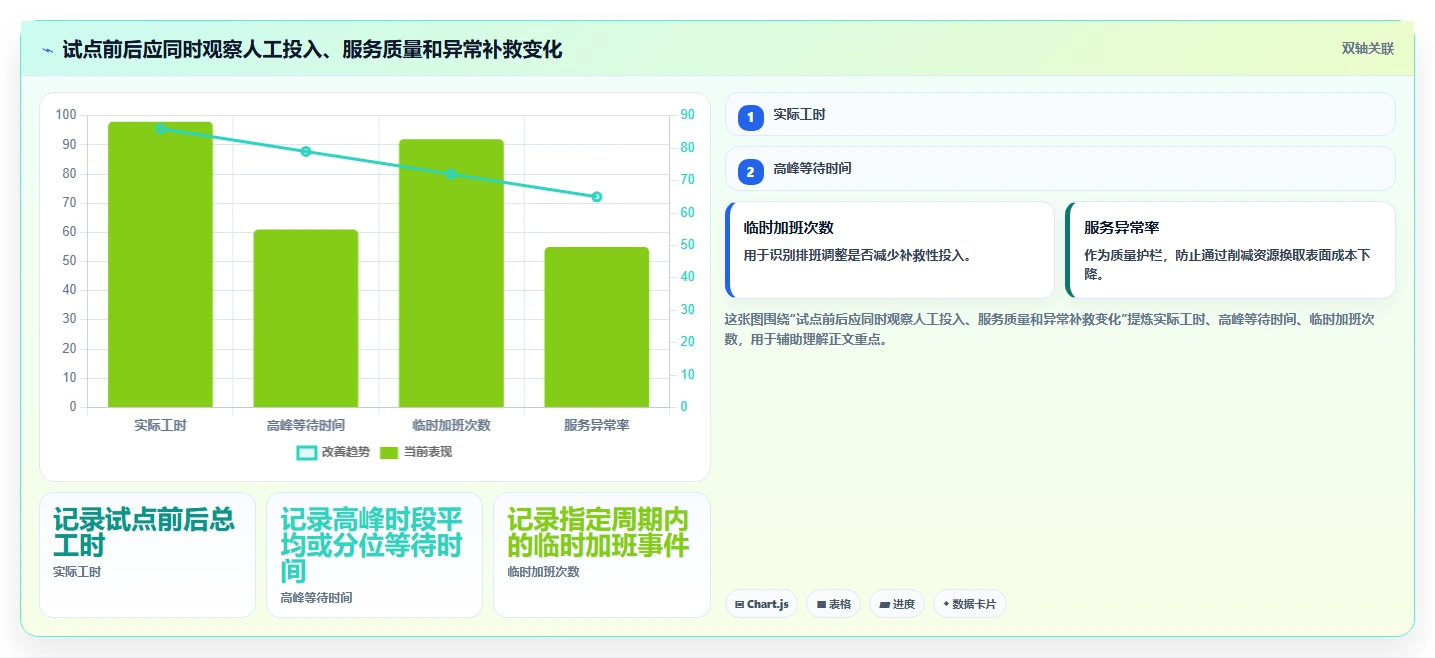The width and height of the screenshot is (1435, 658).
Task: Click small 高峰等待时间 caption in second data card
Action: pos(316,598)
